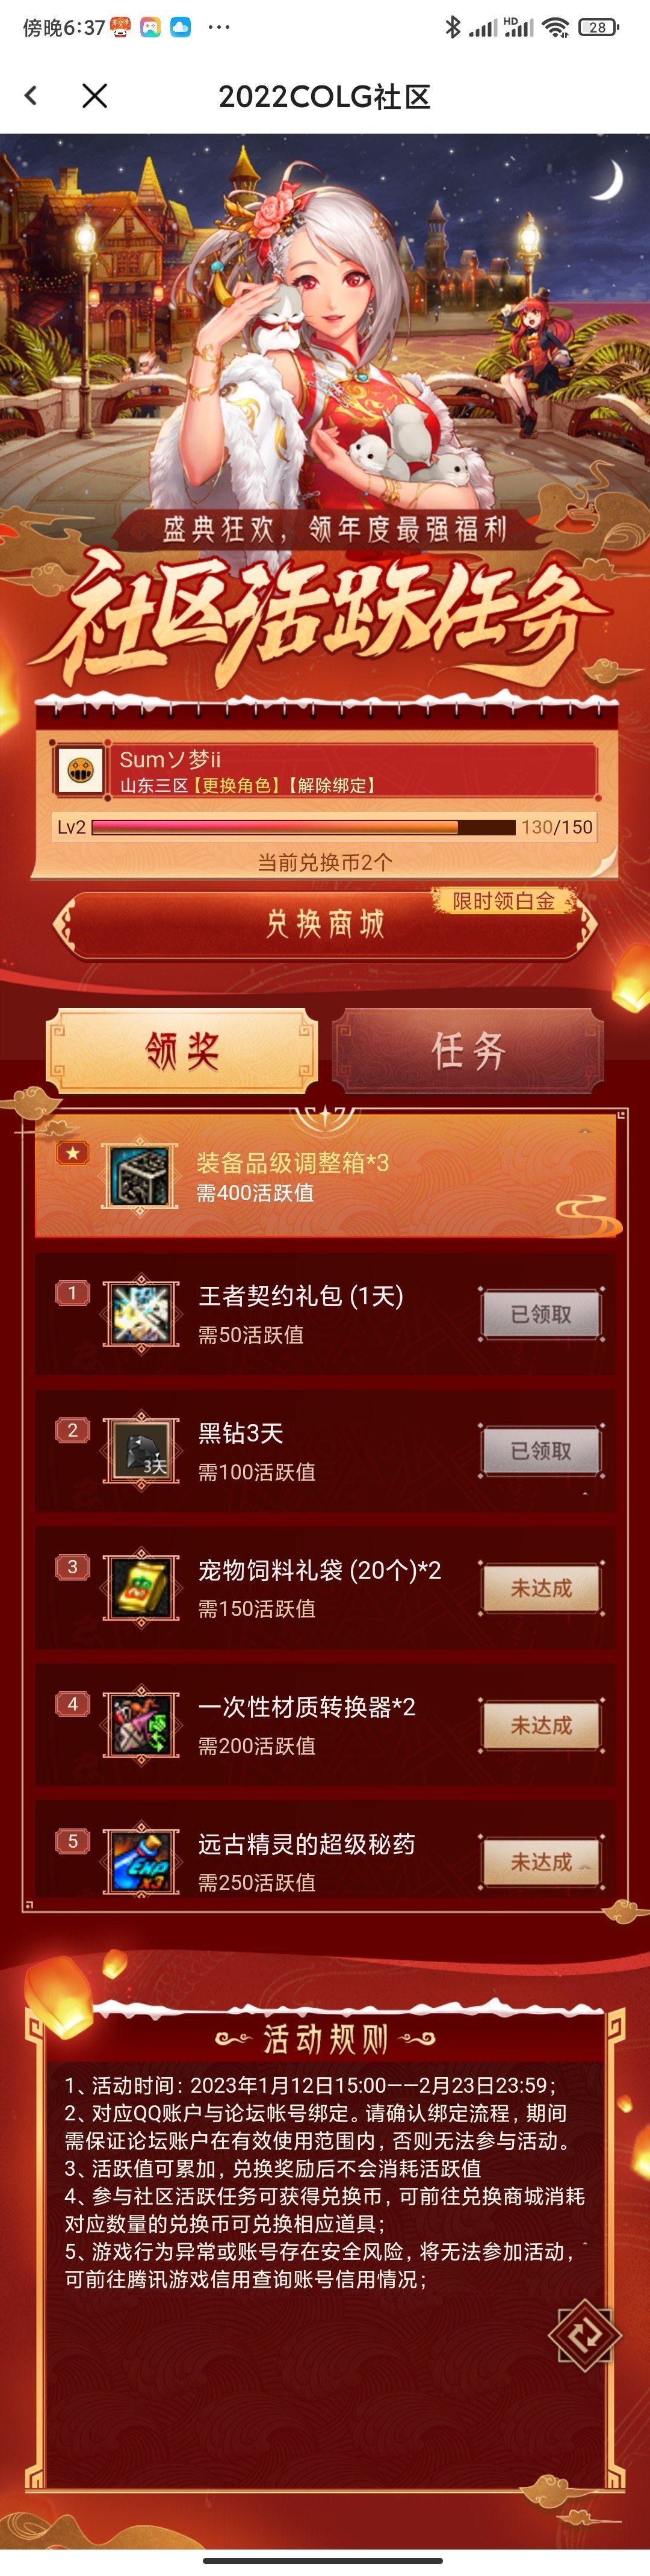Tap 已领取 button for 王者契约礼包
Image resolution: width=650 pixels, height=2576 pixels.
(541, 1314)
